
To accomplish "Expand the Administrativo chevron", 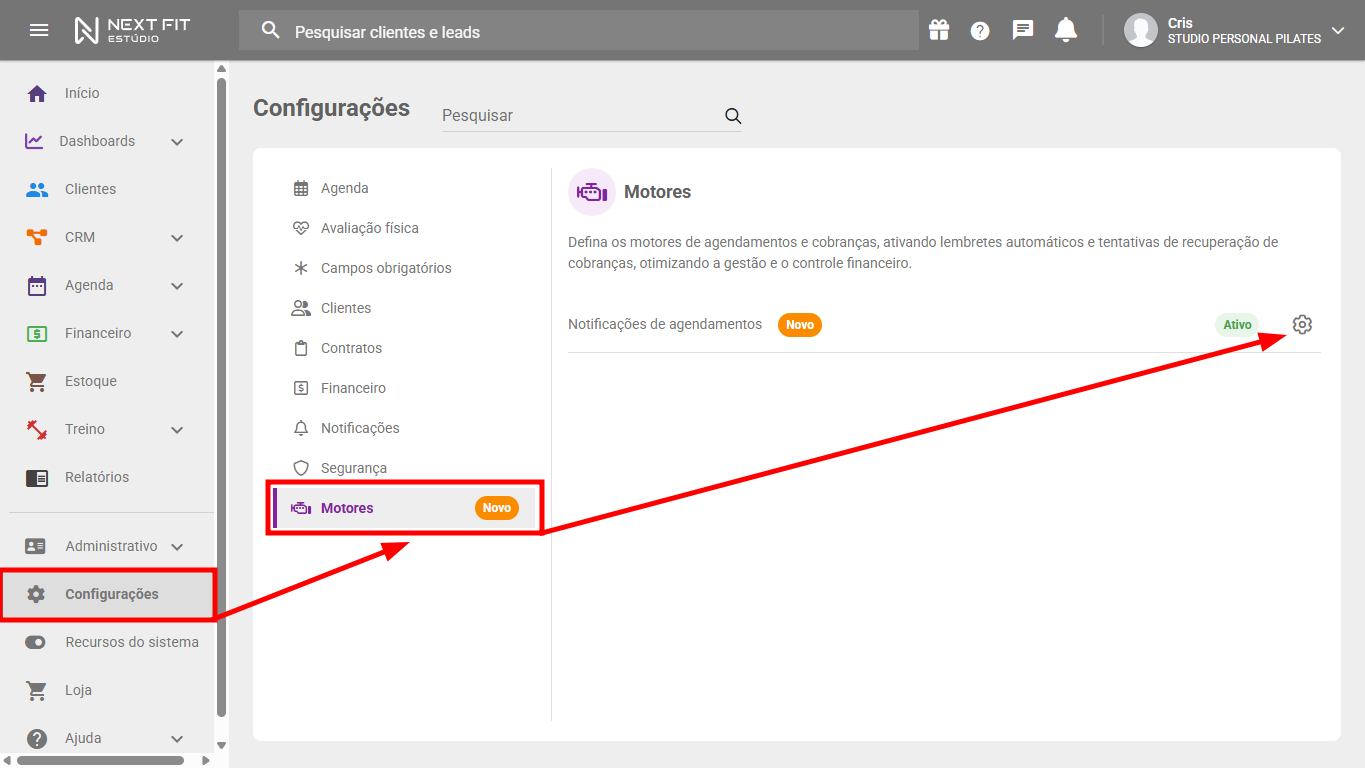I will pyautogui.click(x=177, y=547).
